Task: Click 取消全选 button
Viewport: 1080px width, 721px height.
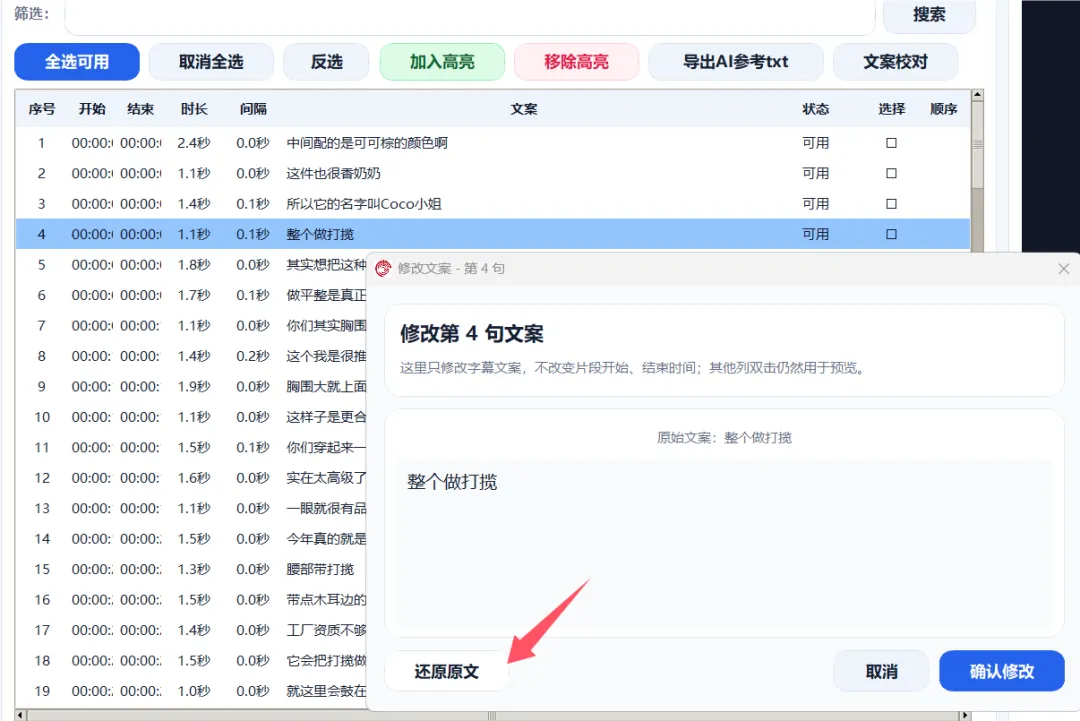Action: pos(211,62)
